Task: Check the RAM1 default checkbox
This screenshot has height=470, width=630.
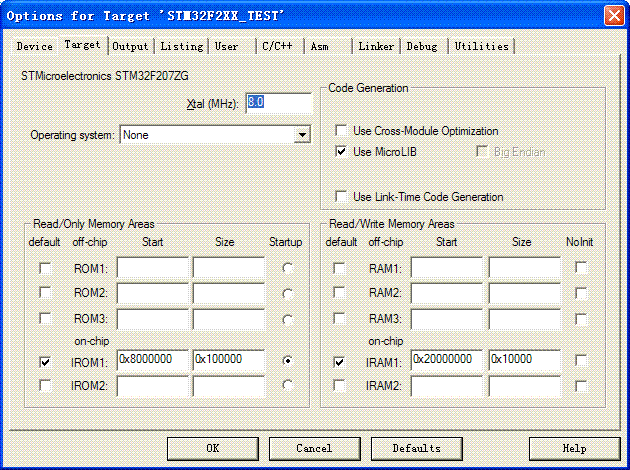Action: (339, 268)
